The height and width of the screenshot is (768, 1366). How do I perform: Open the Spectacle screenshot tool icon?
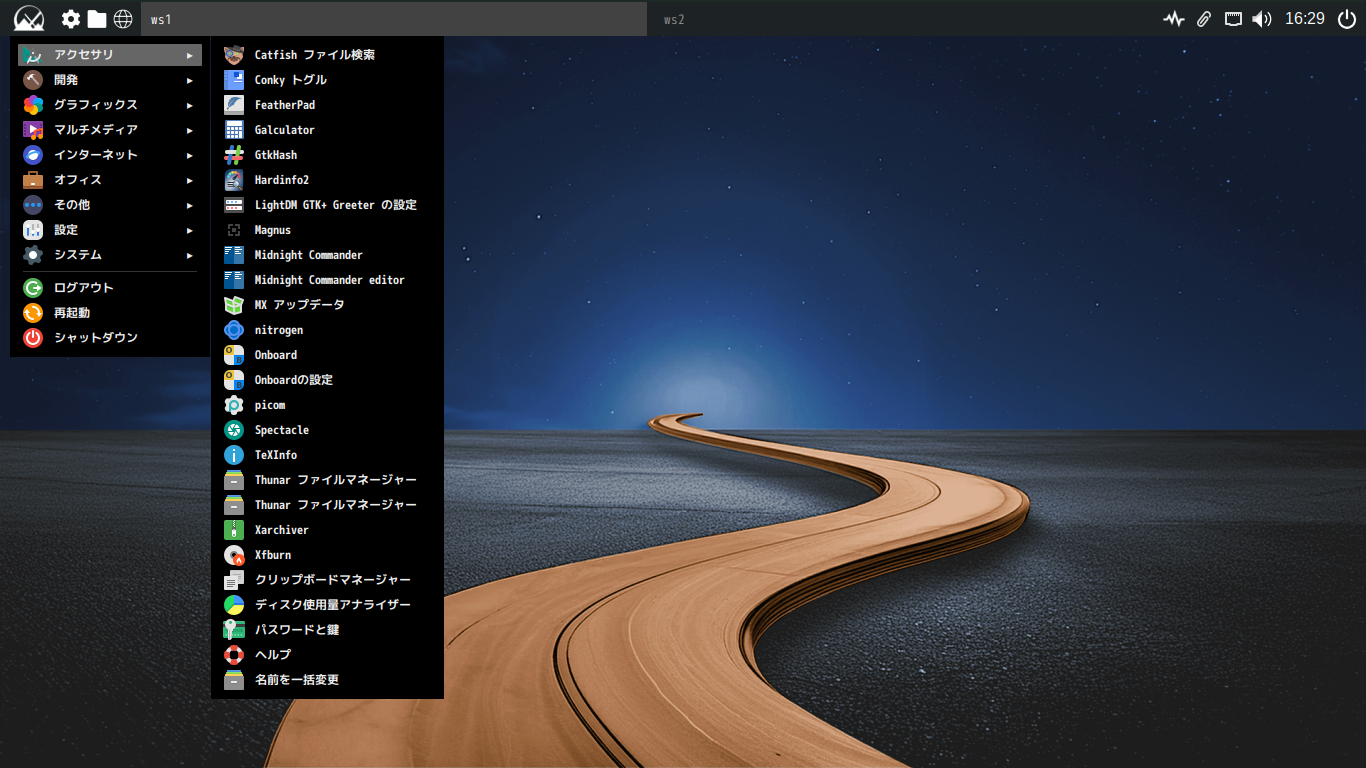234,430
